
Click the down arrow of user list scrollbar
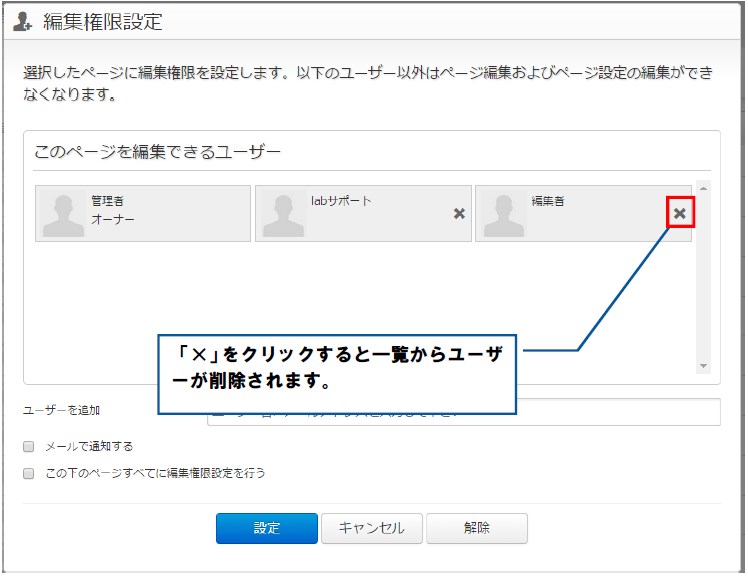coord(703,366)
